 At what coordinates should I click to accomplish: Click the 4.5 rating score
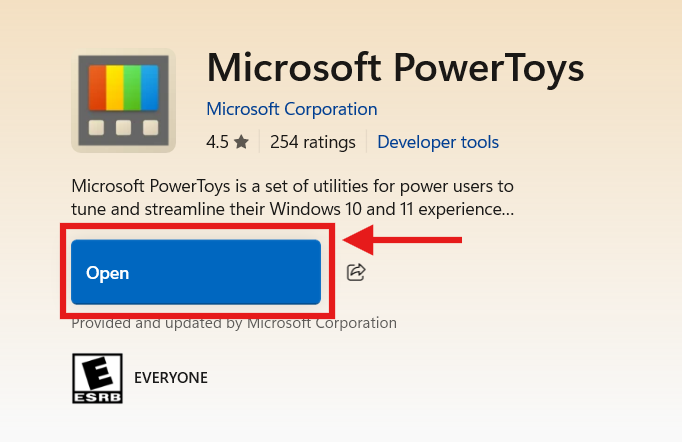[217, 142]
